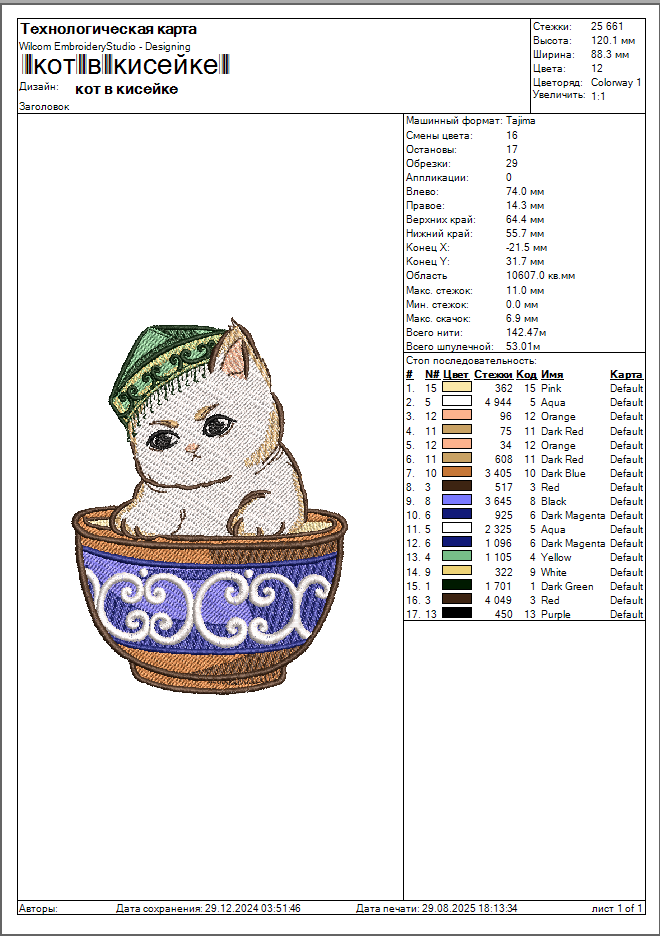Viewport: 660px width, 936px height.
Task: Click the 'Имя' column header
Action: click(x=552, y=374)
